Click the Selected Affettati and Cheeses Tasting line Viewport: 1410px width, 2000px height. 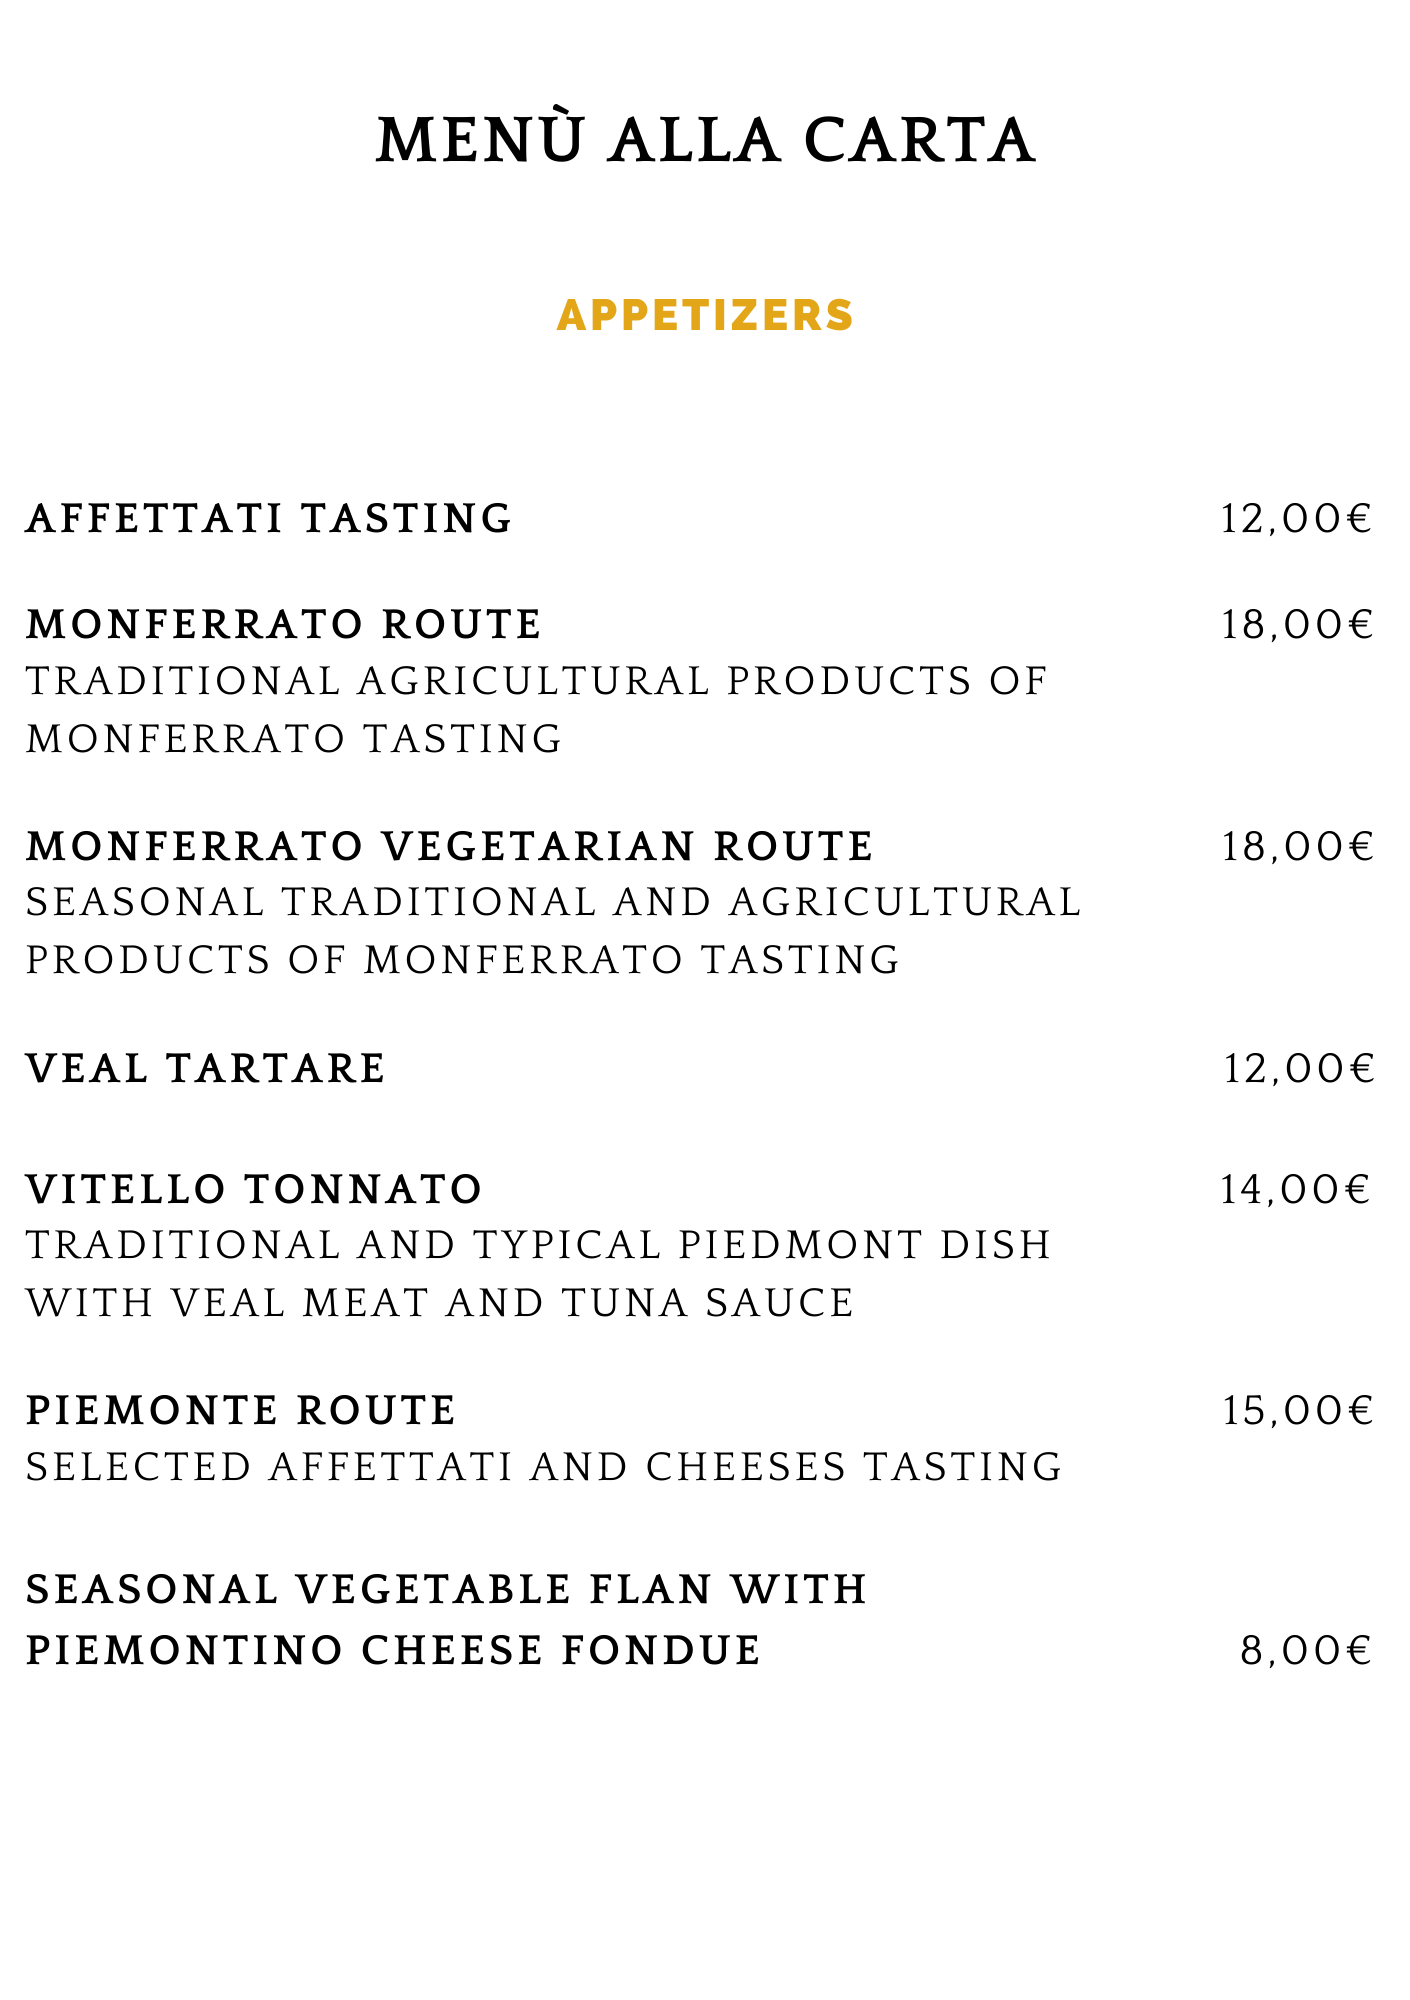click(544, 1467)
